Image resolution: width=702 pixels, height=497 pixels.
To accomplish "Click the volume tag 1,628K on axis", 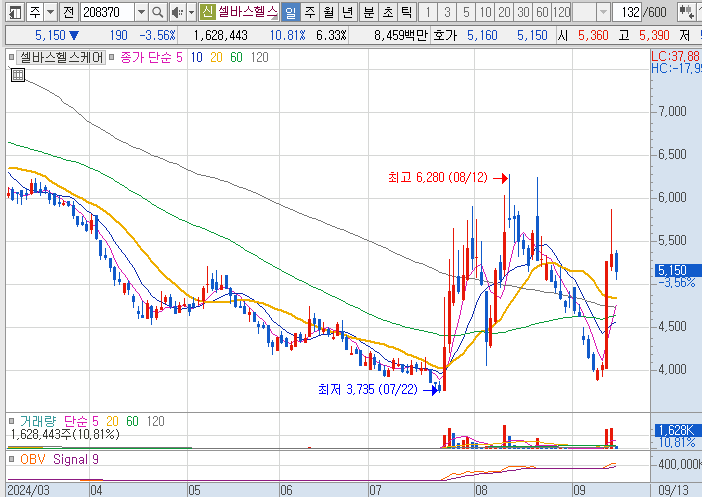I will [676, 430].
